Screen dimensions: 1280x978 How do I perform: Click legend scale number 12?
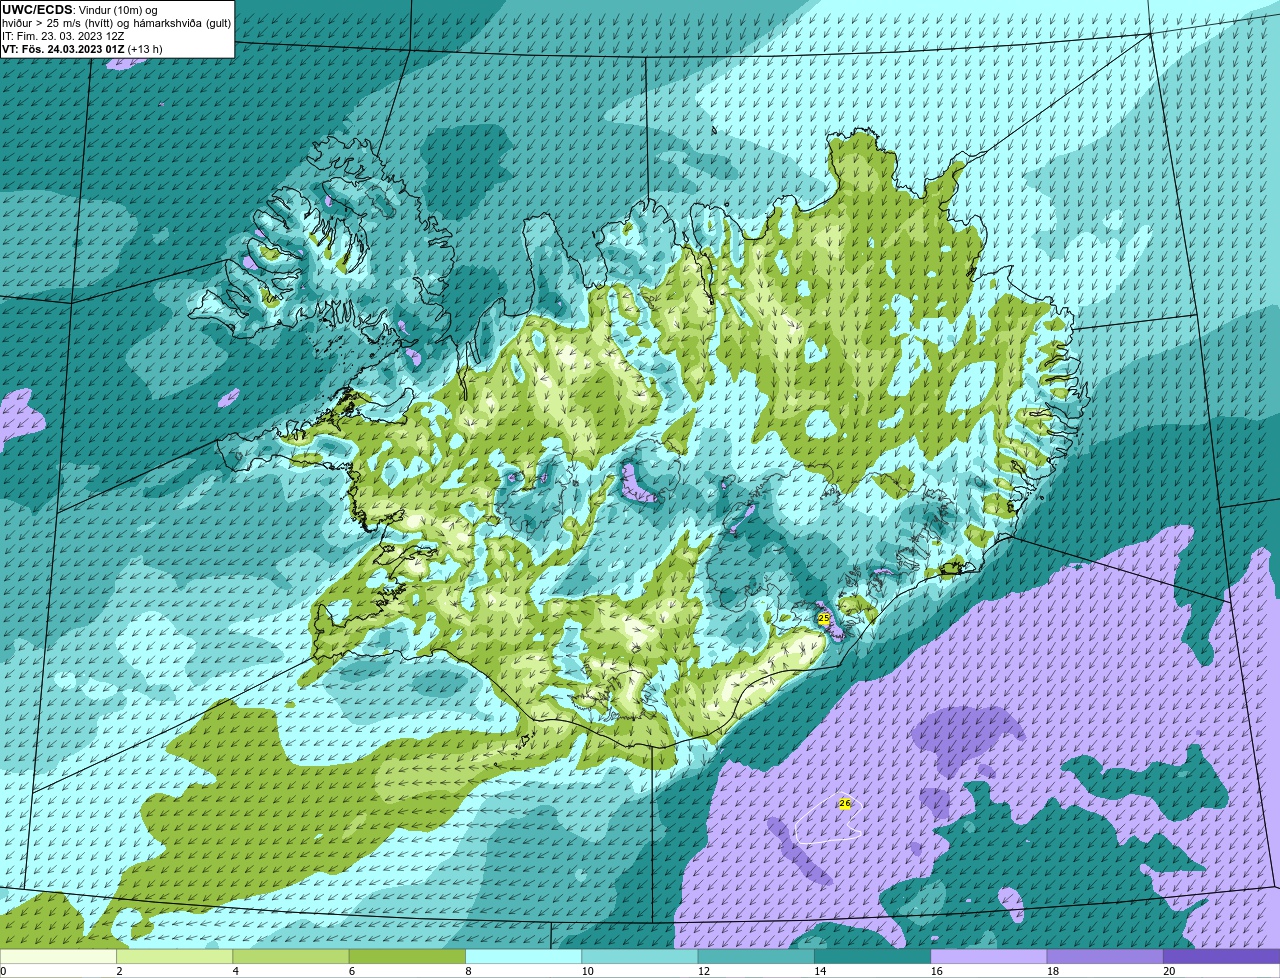click(703, 971)
